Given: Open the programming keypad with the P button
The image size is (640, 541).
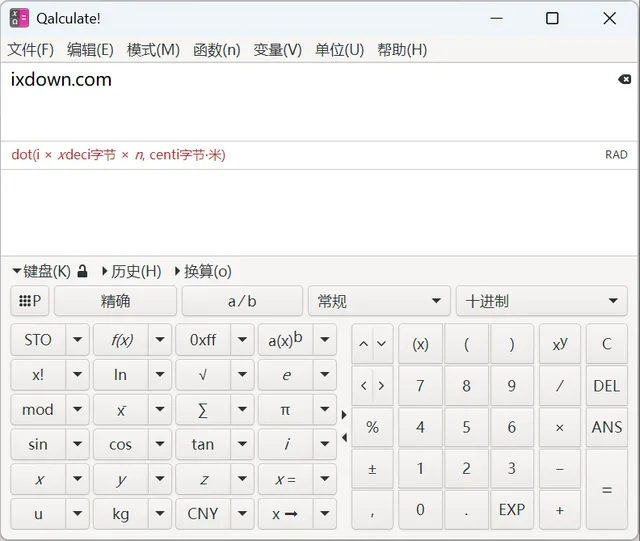Looking at the screenshot, I should [30, 301].
